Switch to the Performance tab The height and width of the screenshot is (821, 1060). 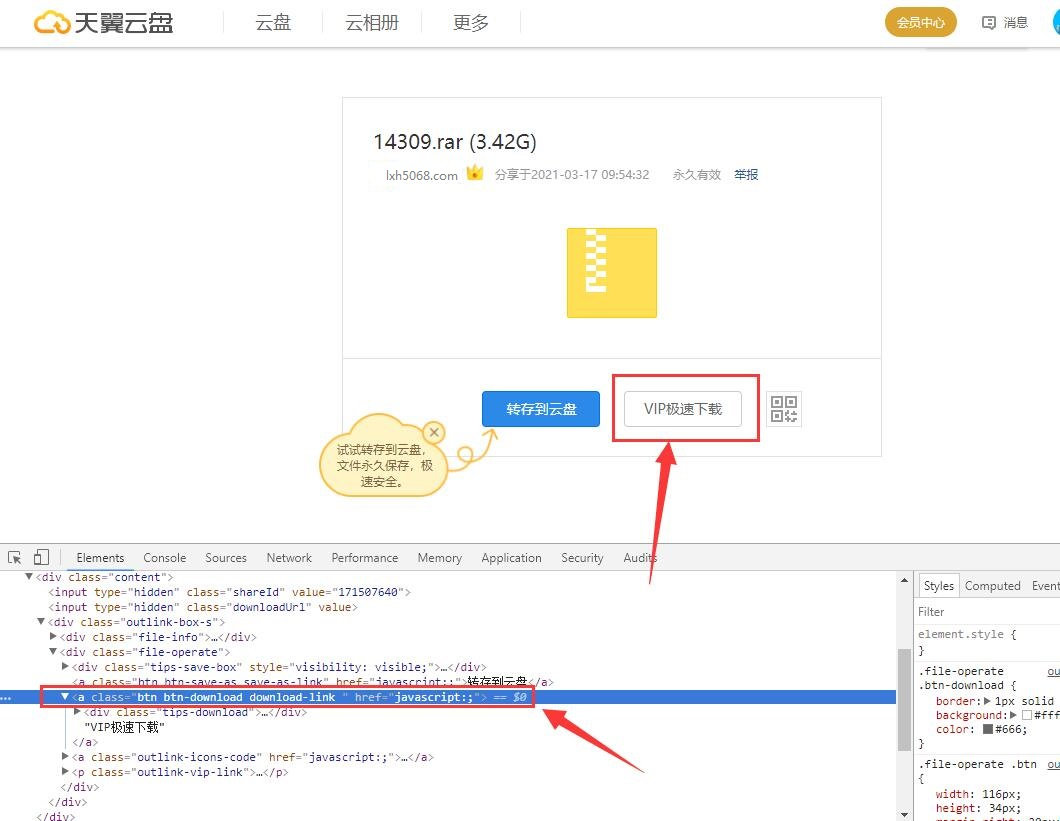[x=364, y=558]
